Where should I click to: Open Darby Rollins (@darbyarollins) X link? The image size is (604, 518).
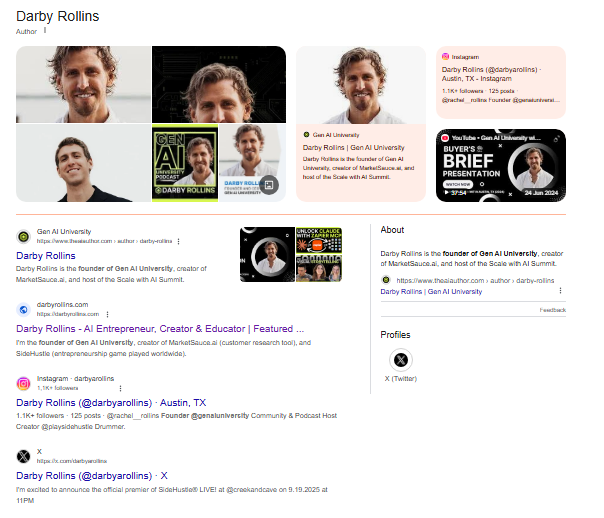(x=92, y=476)
